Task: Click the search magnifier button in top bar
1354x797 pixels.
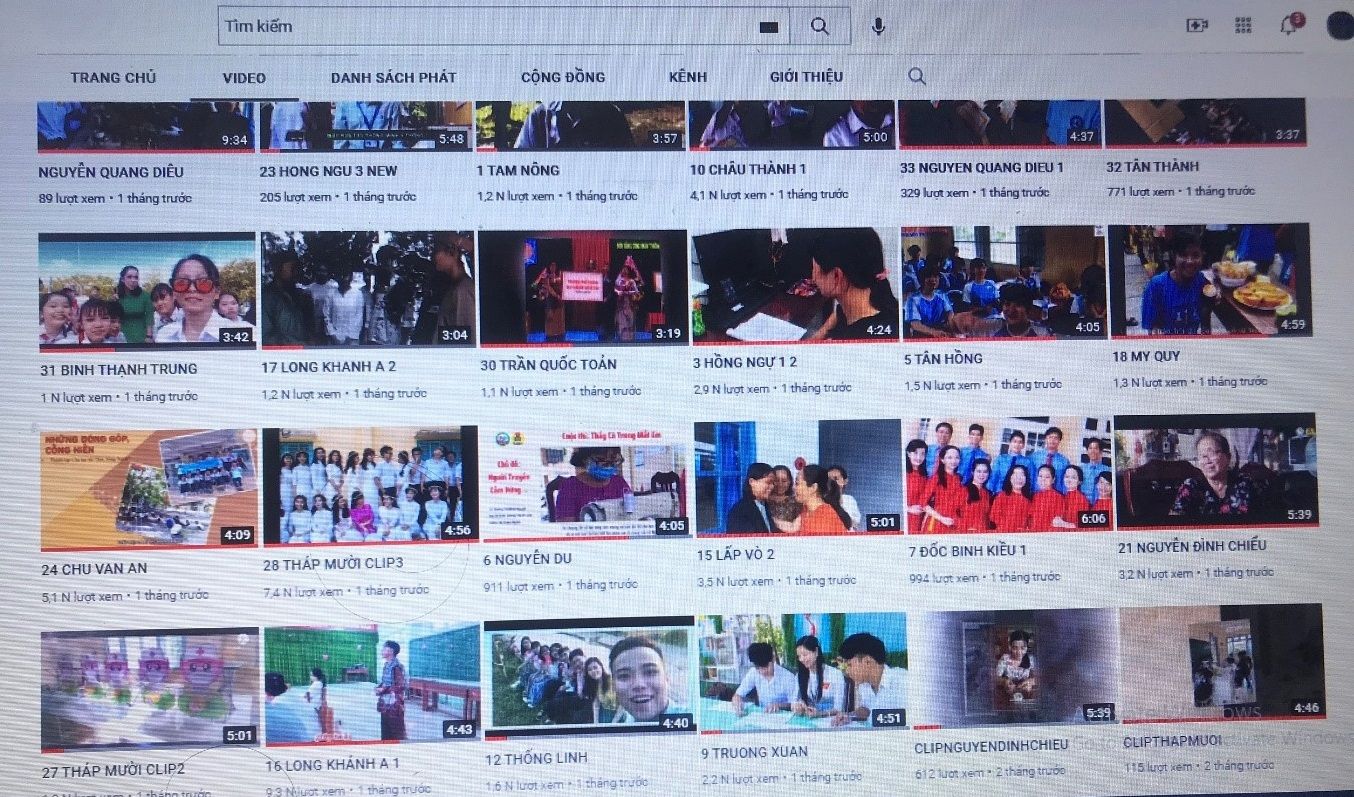Action: click(x=820, y=27)
